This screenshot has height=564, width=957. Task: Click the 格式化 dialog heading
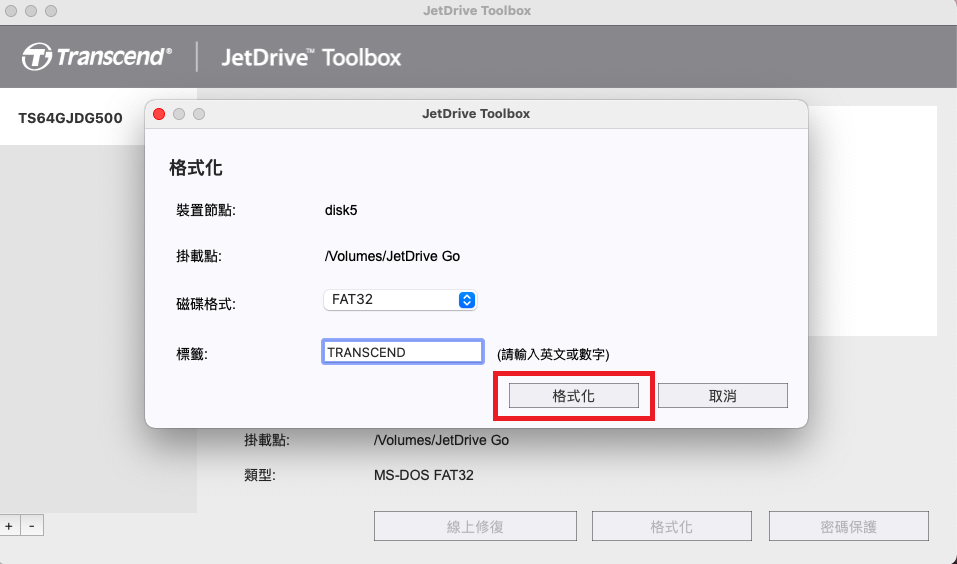pyautogui.click(x=196, y=168)
